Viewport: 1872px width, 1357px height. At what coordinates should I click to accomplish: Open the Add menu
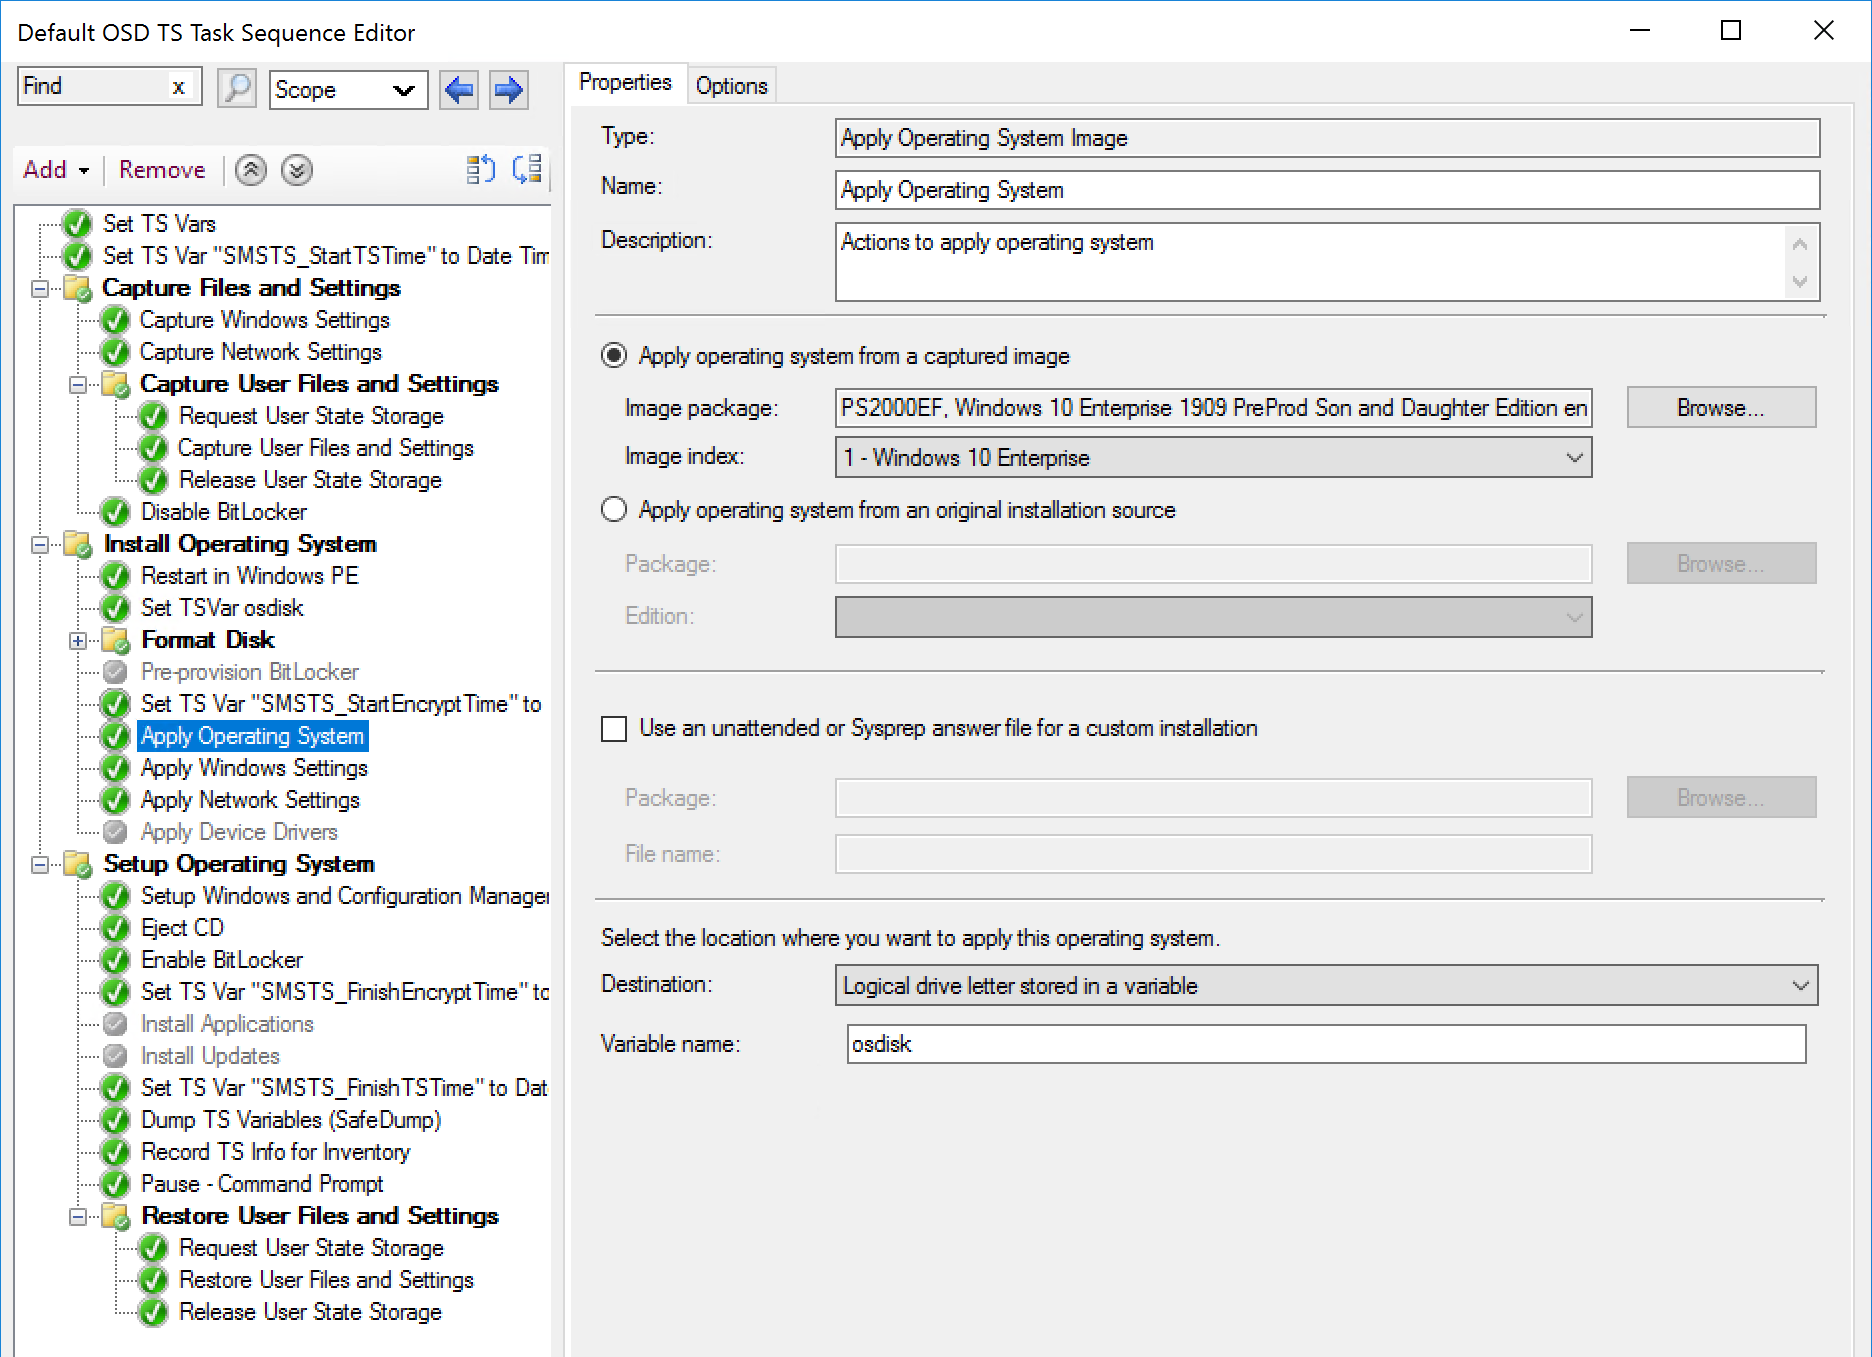click(55, 170)
